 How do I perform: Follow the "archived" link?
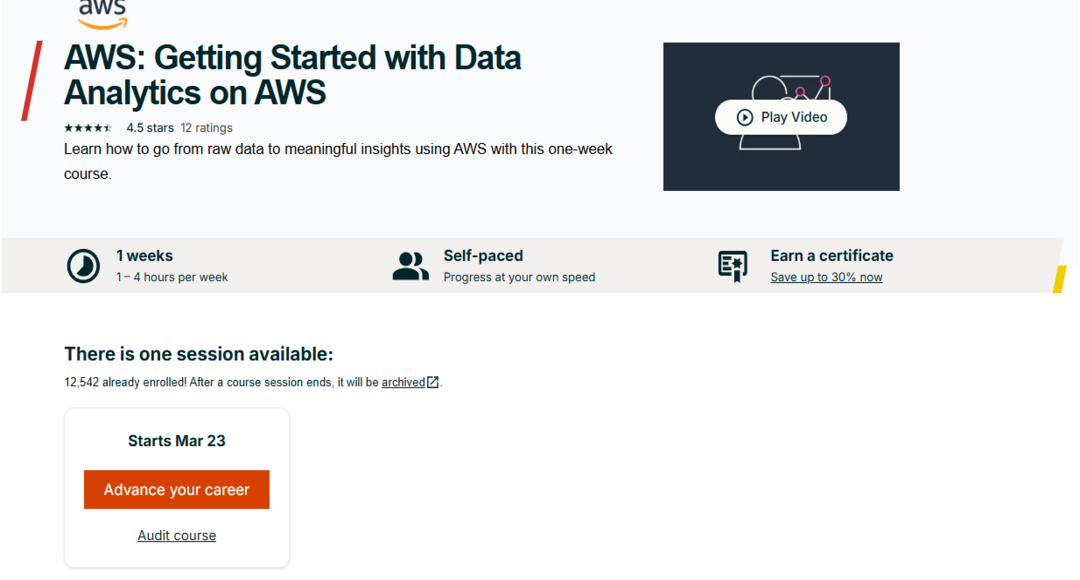[x=403, y=382]
